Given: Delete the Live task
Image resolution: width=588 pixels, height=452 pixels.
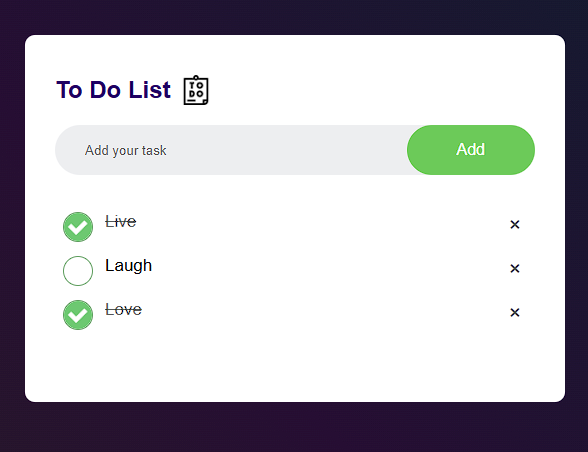Looking at the screenshot, I should [514, 224].
